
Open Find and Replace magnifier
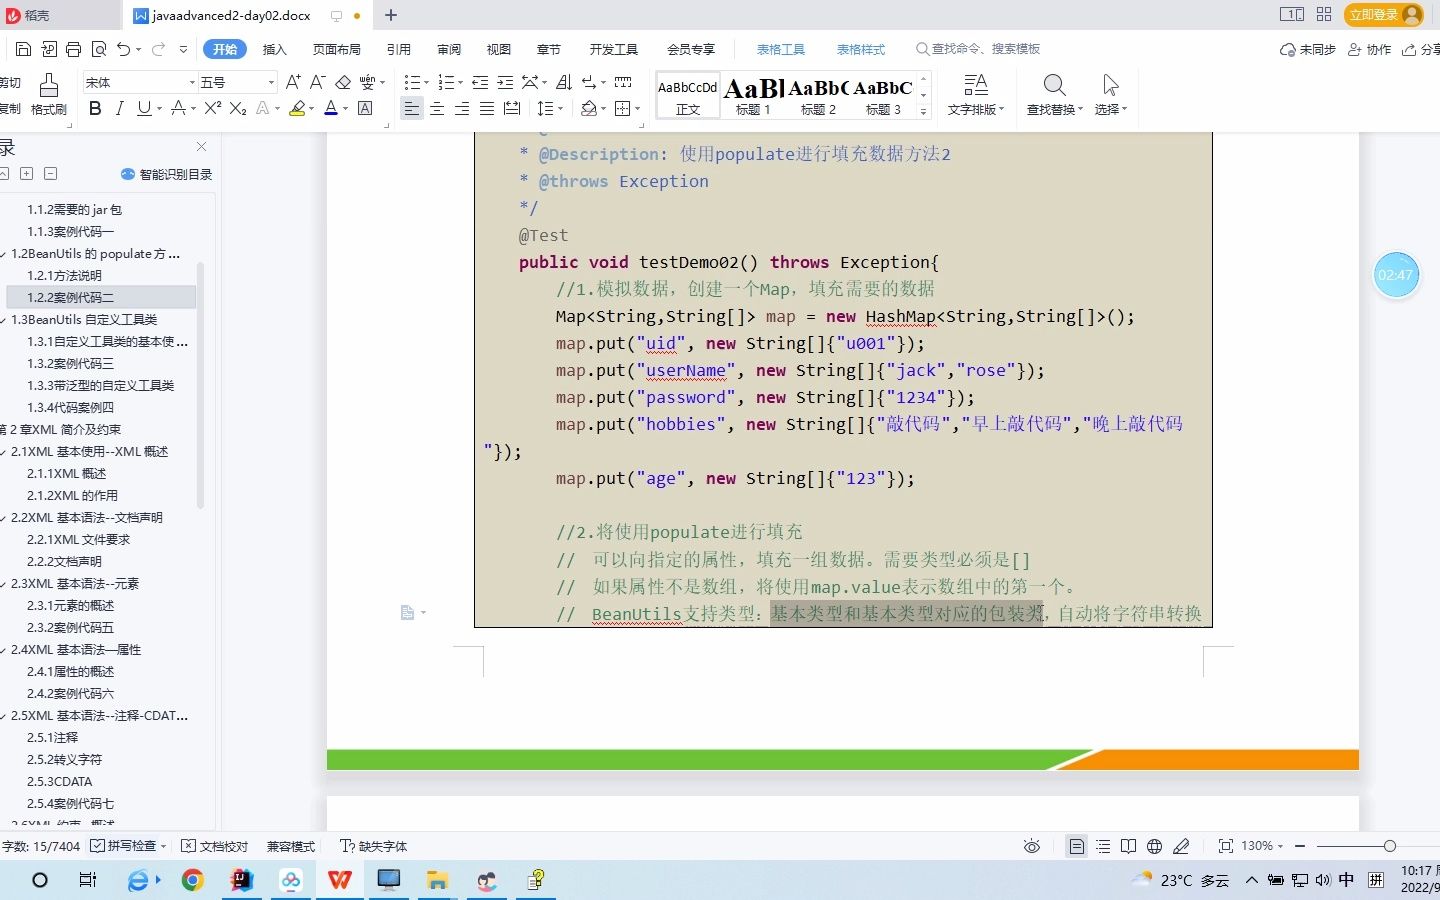[1054, 94]
